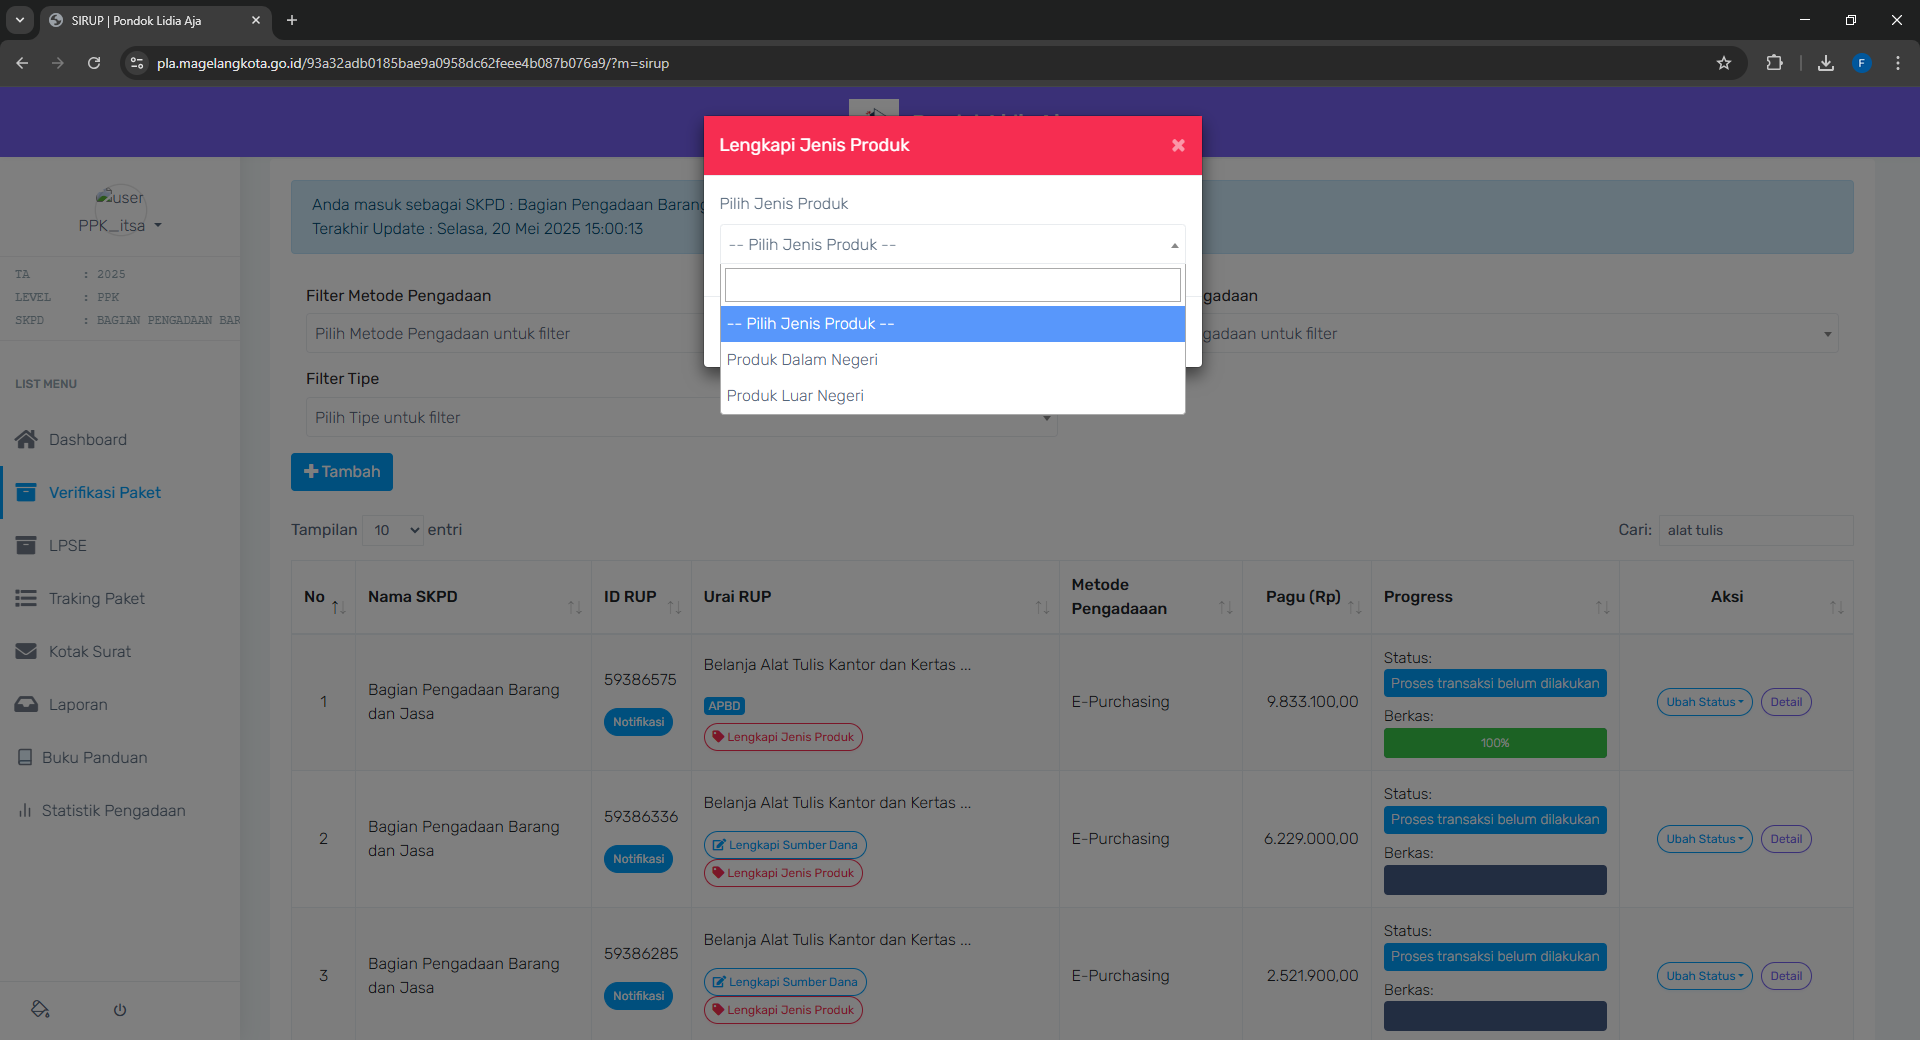Bookmark this page with the star icon
1920x1040 pixels.
[1724, 63]
